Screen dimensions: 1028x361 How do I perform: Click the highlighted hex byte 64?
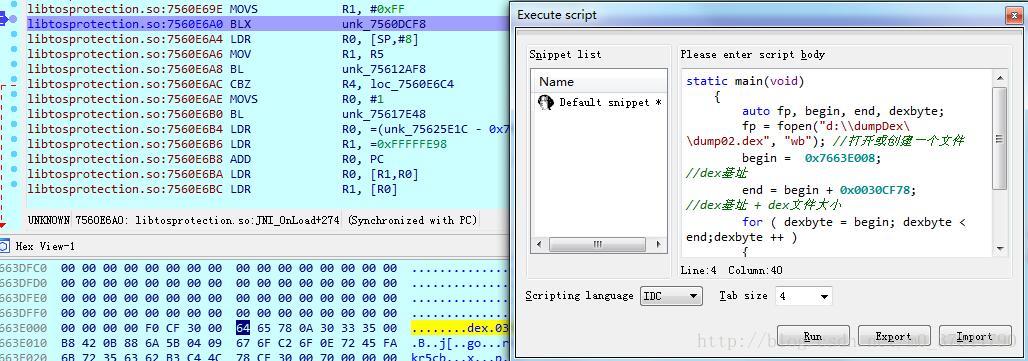click(x=243, y=328)
